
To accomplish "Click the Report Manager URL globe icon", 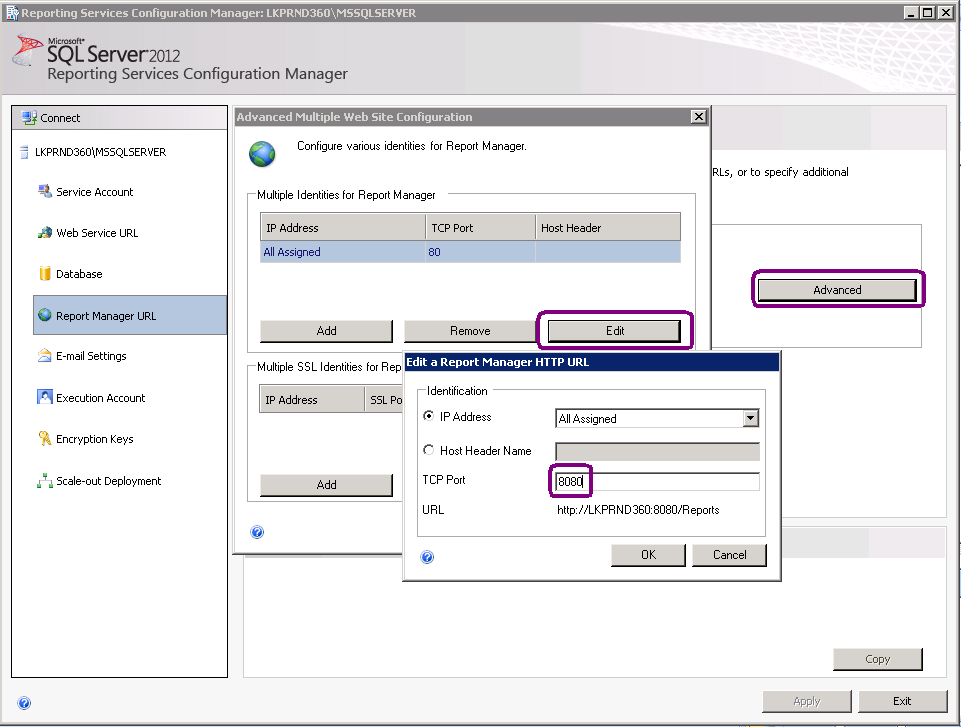I will (x=45, y=315).
